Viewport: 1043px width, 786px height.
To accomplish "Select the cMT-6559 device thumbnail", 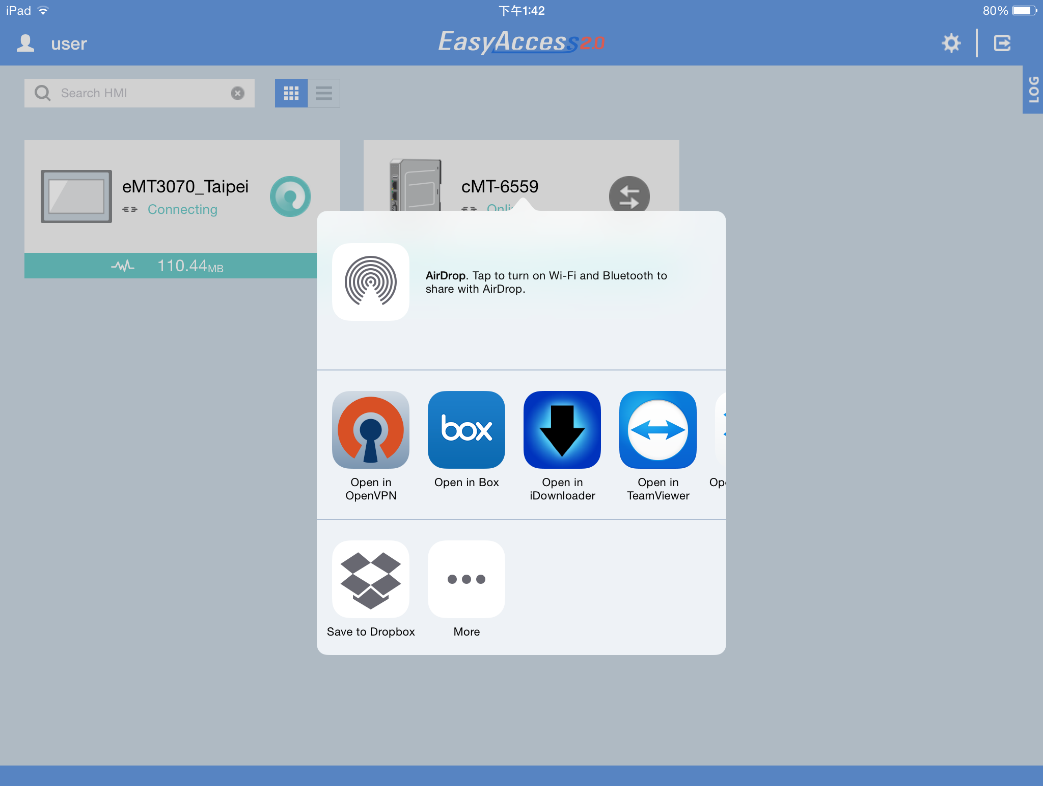I will (416, 185).
